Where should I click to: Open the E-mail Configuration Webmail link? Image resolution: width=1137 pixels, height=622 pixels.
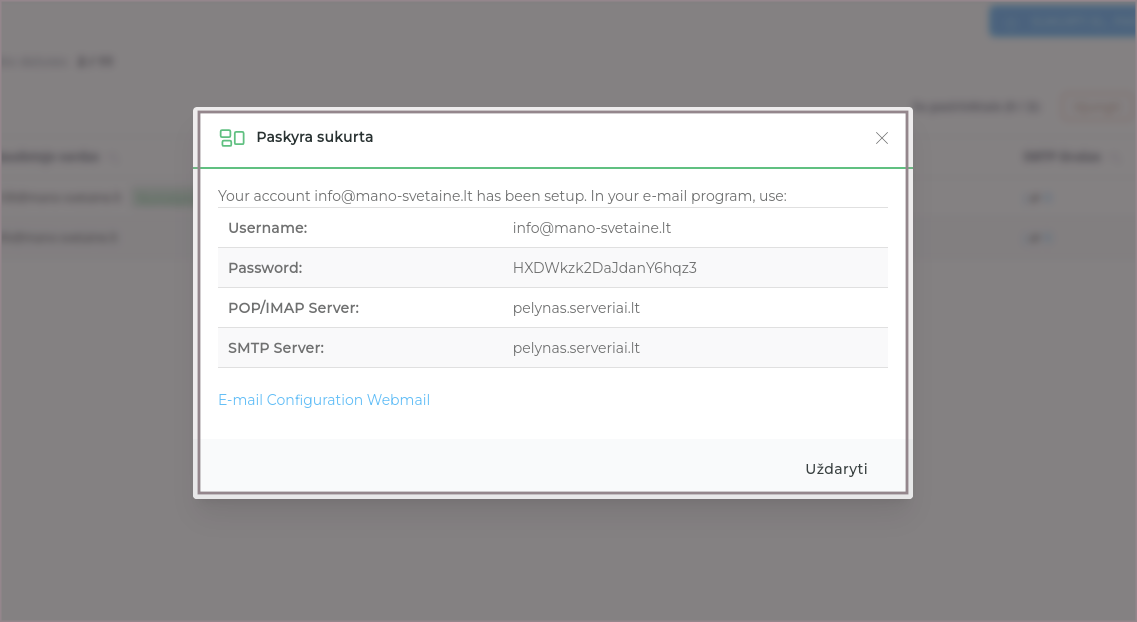(x=324, y=400)
